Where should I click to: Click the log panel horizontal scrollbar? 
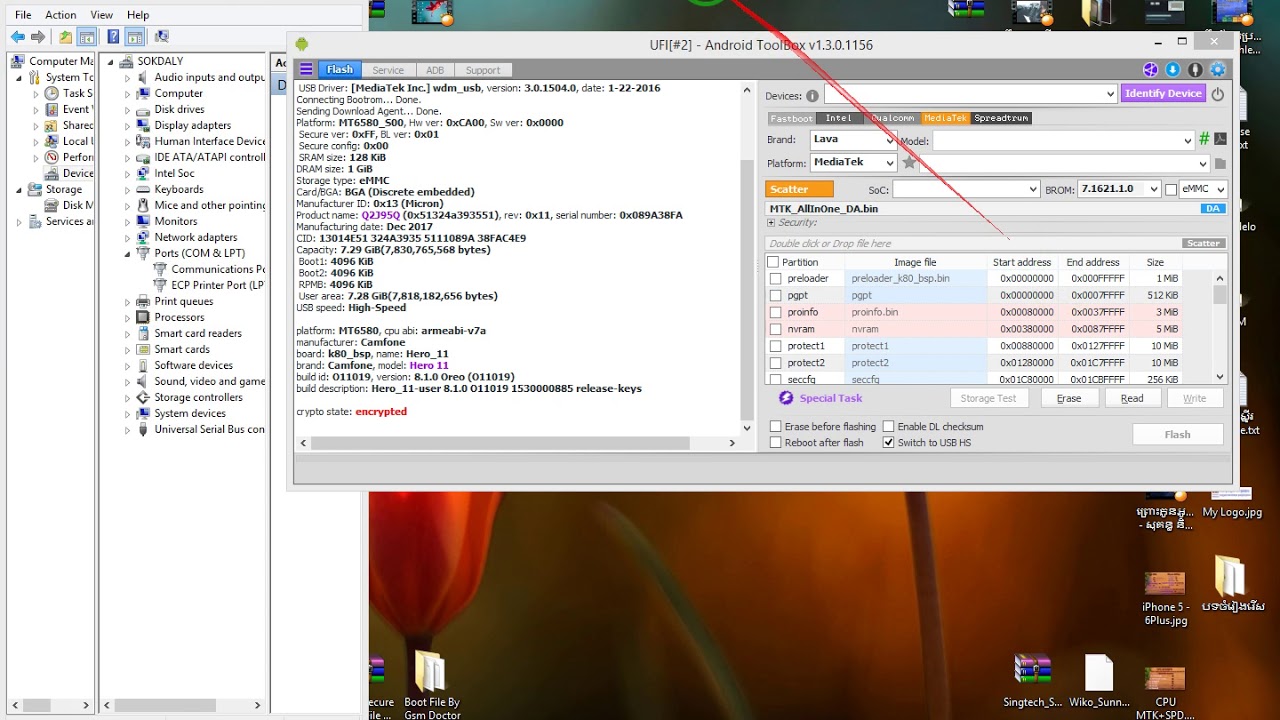tap(518, 442)
